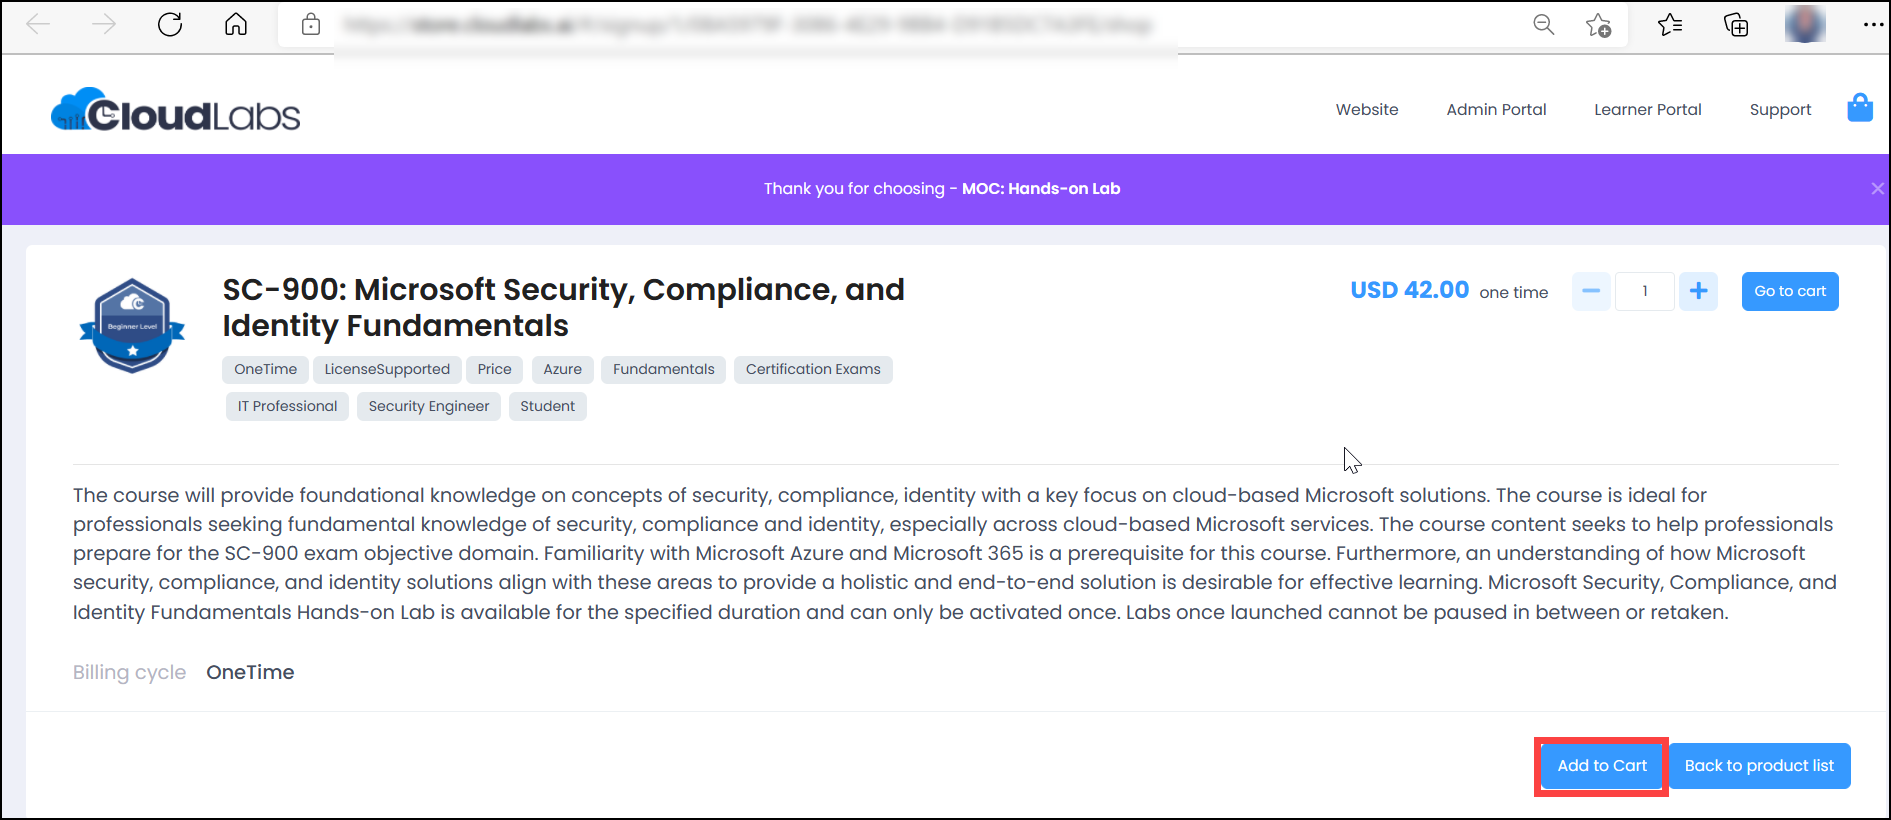Image resolution: width=1891 pixels, height=820 pixels.
Task: Click the Go to cart button
Action: (1789, 291)
